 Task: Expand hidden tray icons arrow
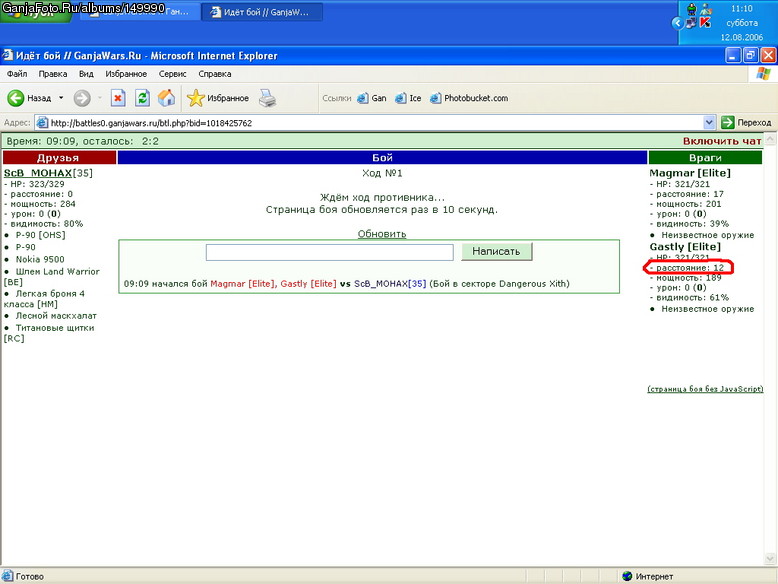(x=677, y=23)
